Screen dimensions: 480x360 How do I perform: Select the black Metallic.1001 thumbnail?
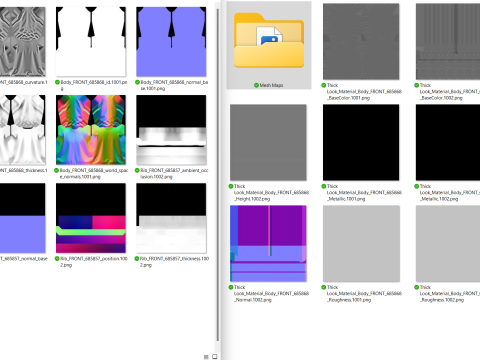(361, 143)
